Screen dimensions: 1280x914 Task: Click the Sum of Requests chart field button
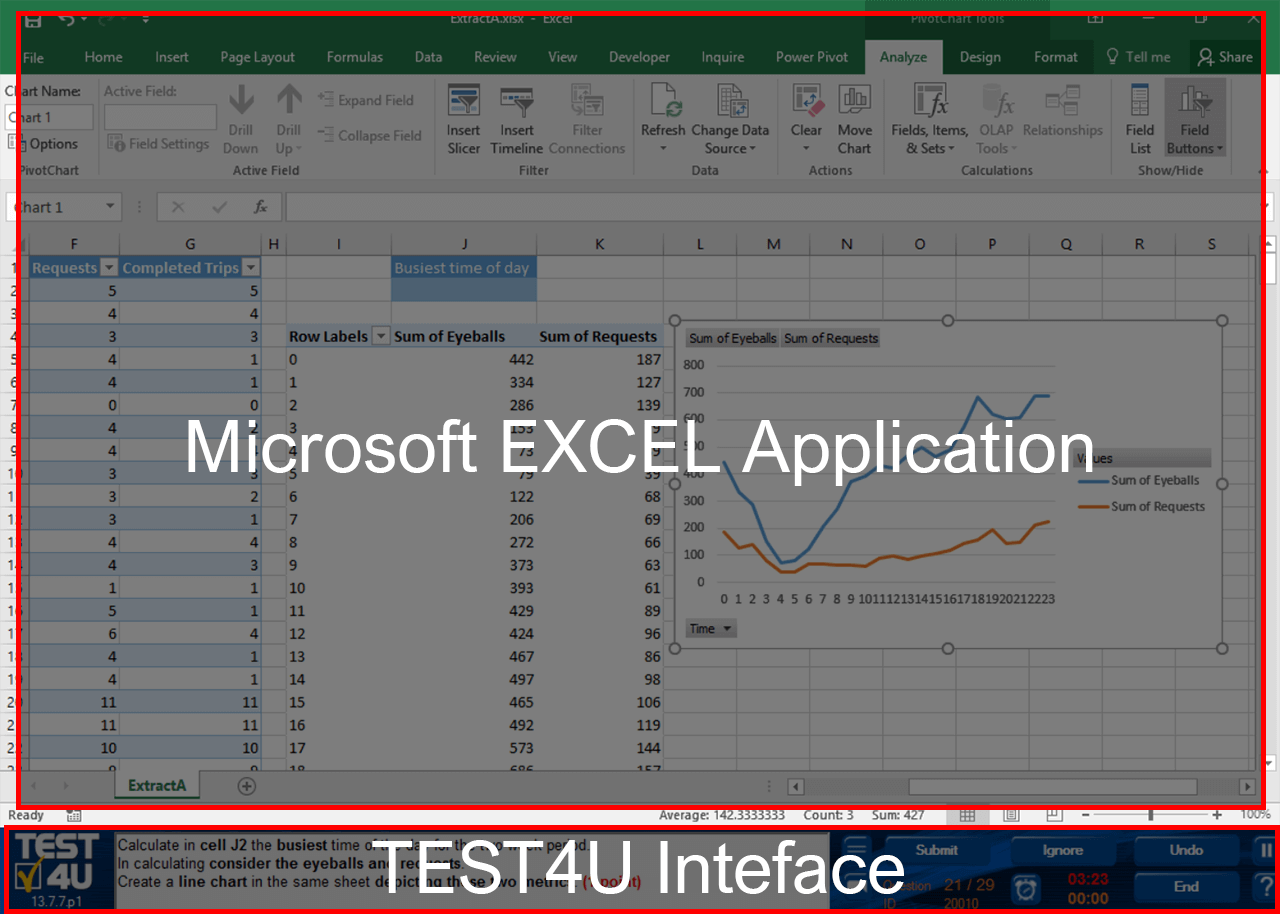(831, 338)
